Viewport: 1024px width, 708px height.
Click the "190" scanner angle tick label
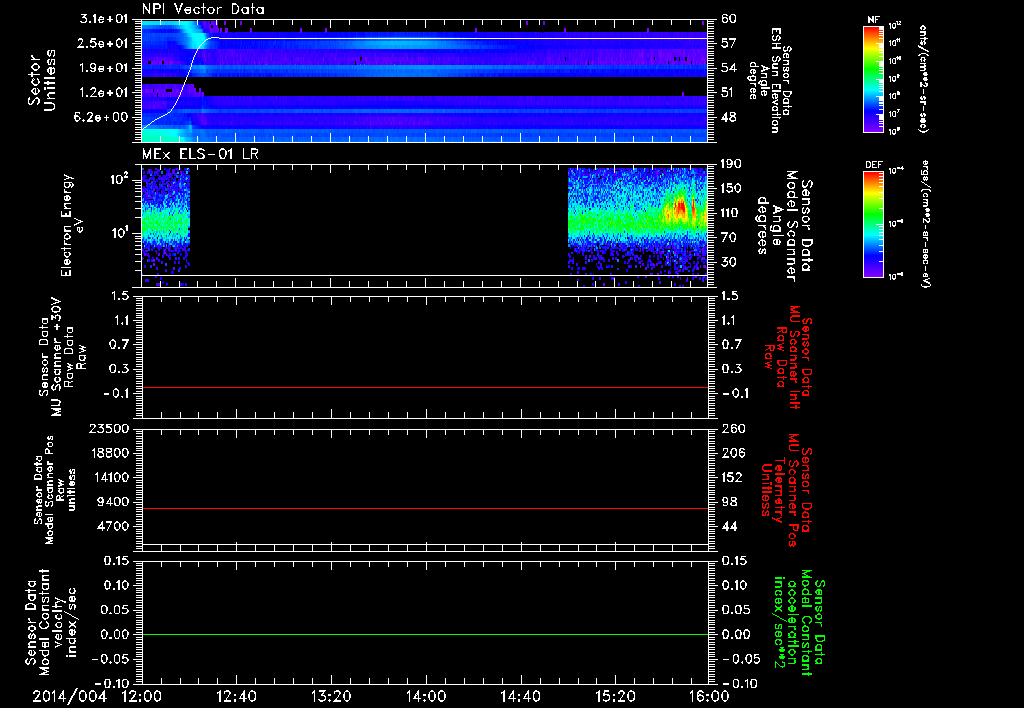[x=731, y=164]
